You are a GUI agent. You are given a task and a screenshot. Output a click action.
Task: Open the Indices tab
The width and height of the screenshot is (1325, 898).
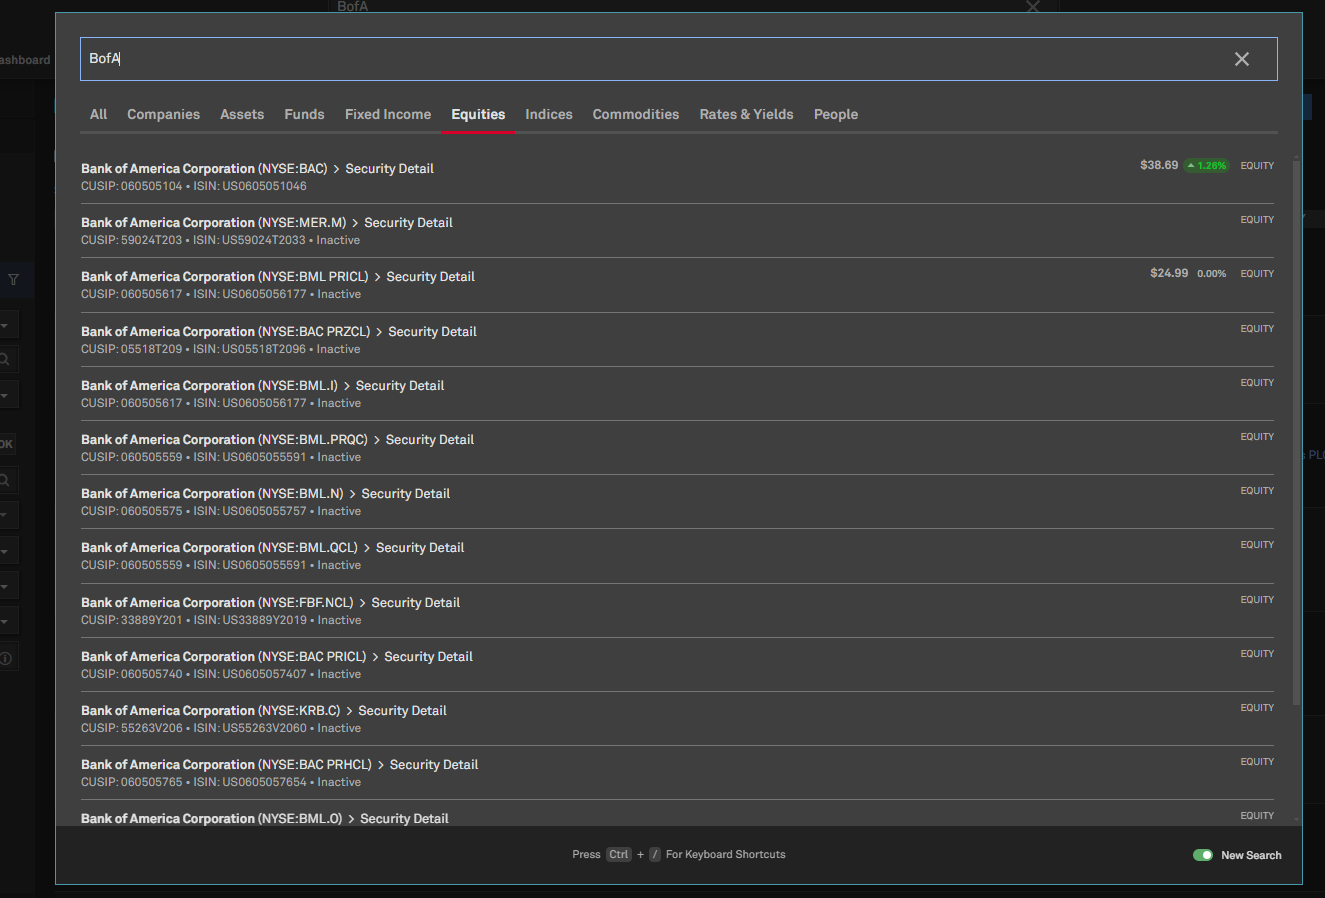tap(549, 114)
